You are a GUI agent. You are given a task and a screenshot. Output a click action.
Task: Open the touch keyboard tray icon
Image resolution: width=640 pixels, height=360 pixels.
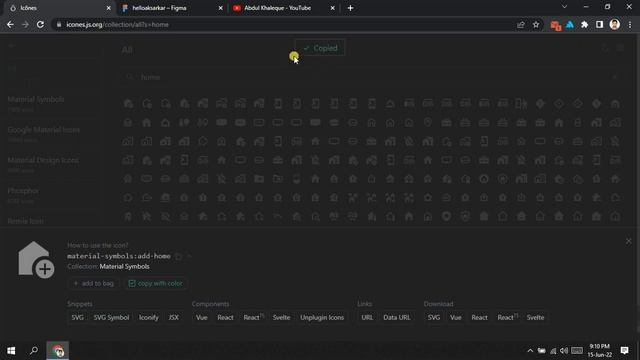577,351
